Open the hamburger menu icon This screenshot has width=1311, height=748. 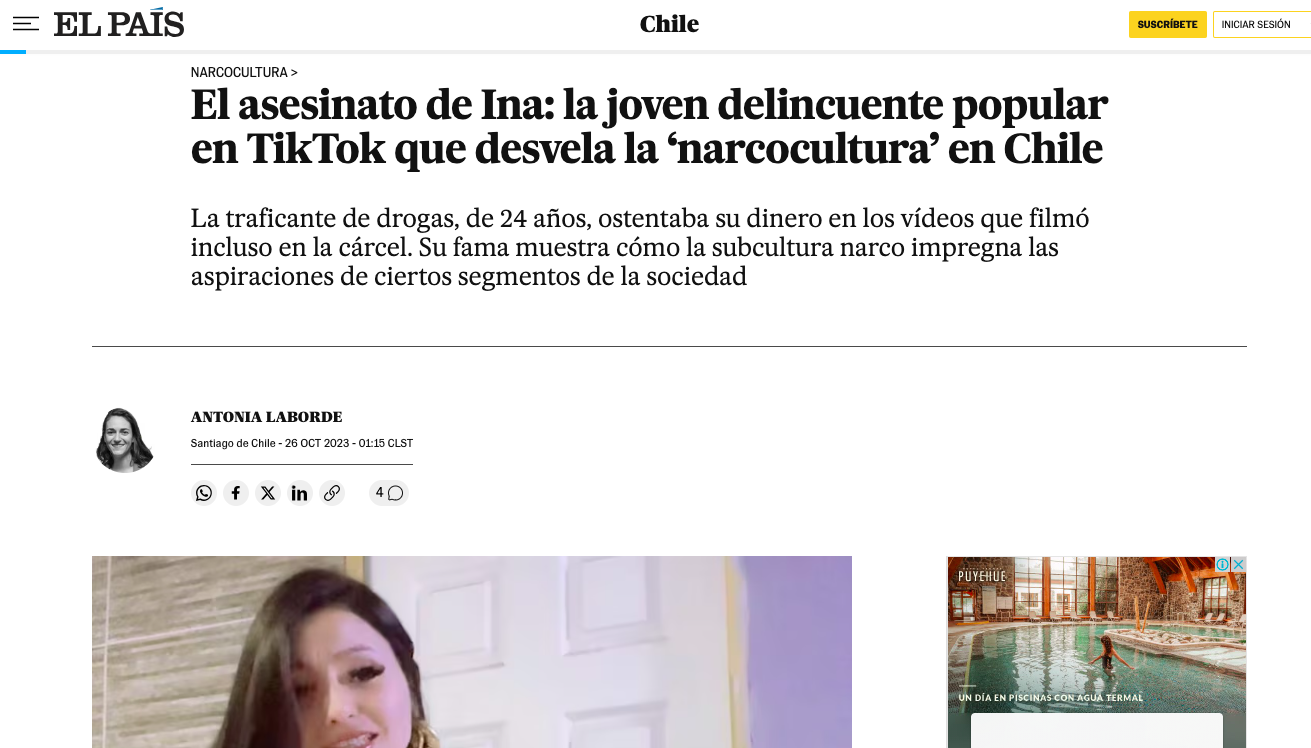[26, 24]
